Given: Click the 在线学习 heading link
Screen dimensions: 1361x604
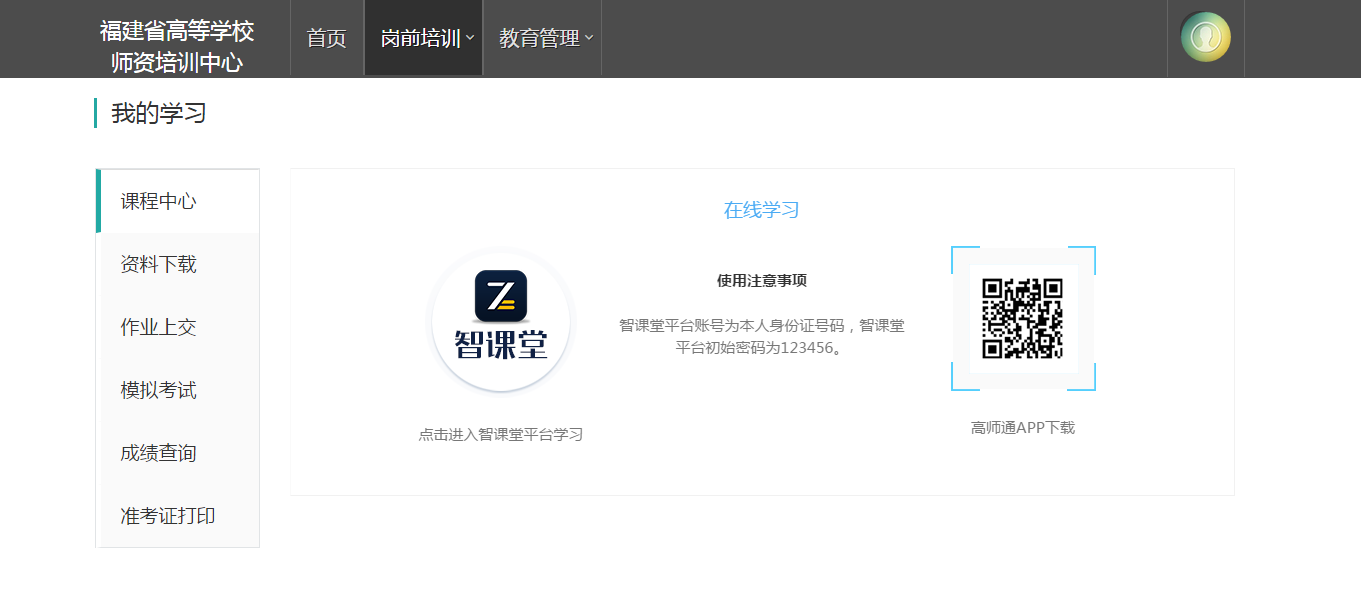Looking at the screenshot, I should (761, 210).
